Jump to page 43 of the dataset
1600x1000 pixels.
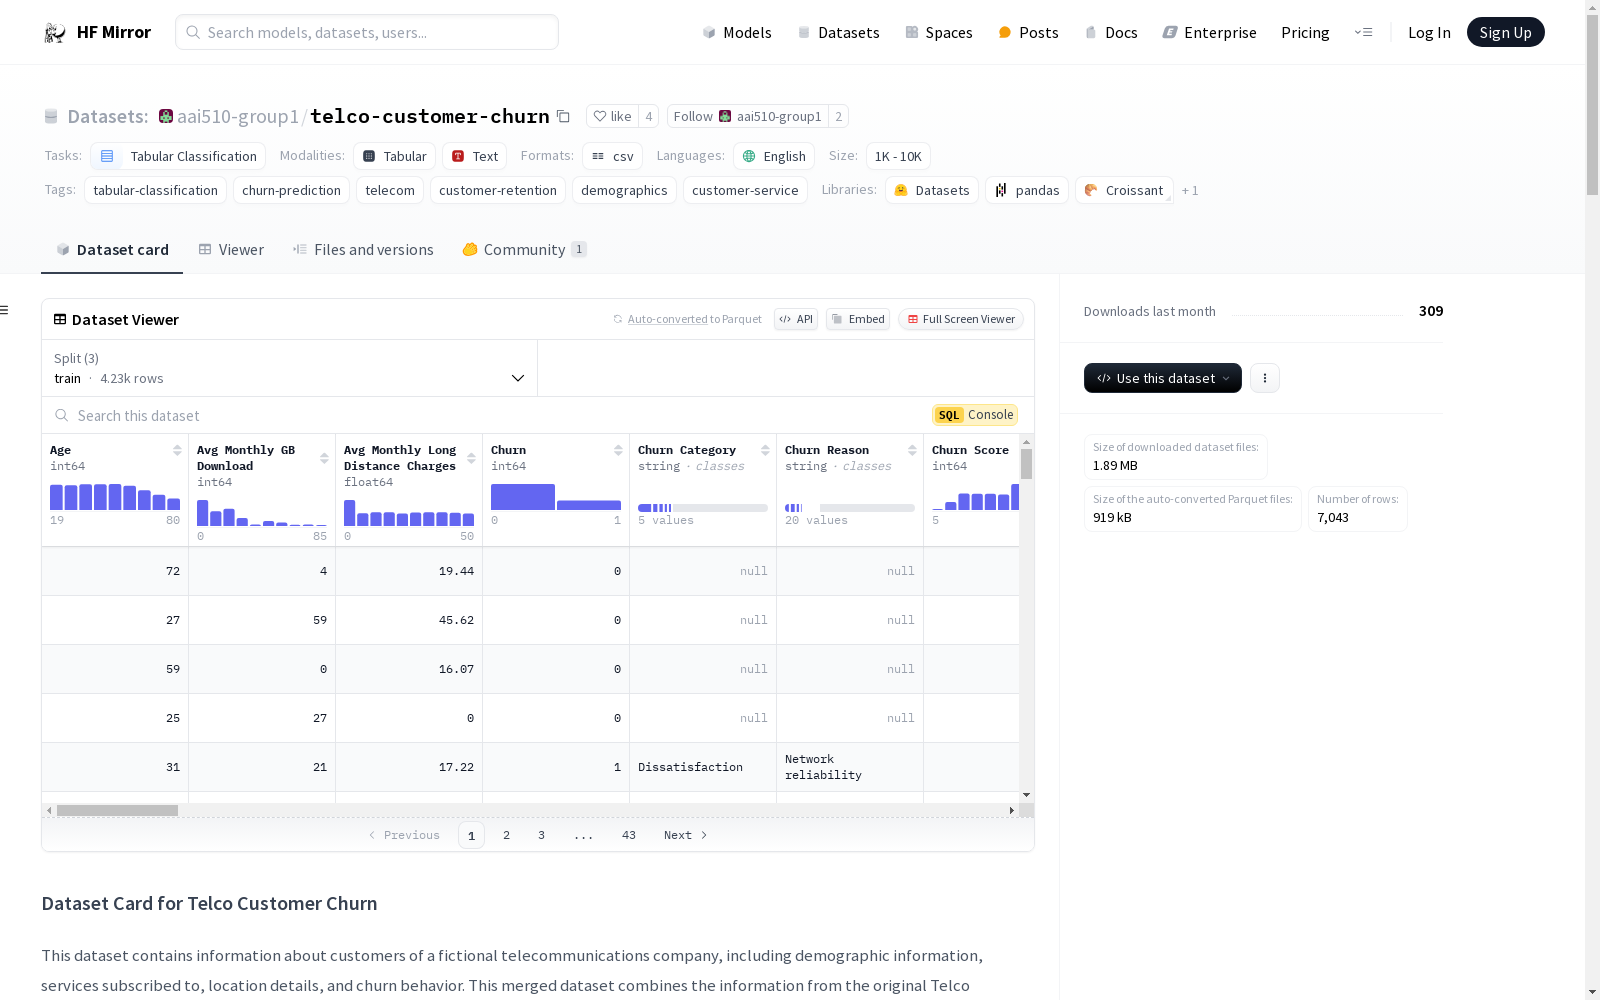[629, 835]
